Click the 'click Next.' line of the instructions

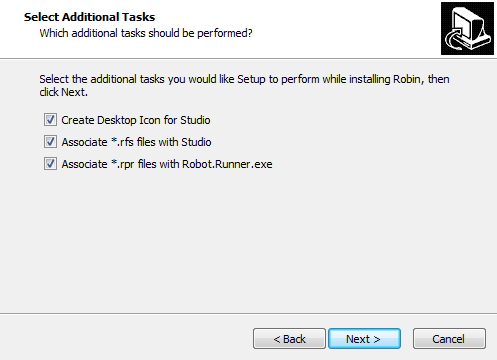pos(64,92)
